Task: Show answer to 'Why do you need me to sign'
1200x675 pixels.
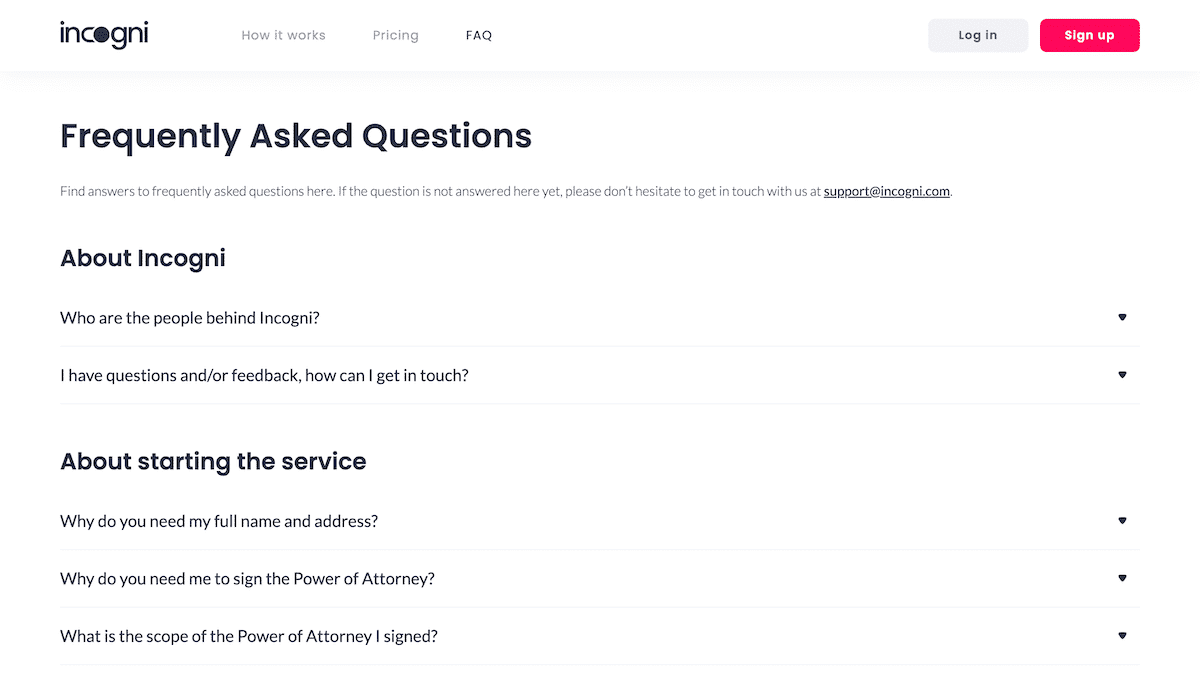Action: pos(247,579)
